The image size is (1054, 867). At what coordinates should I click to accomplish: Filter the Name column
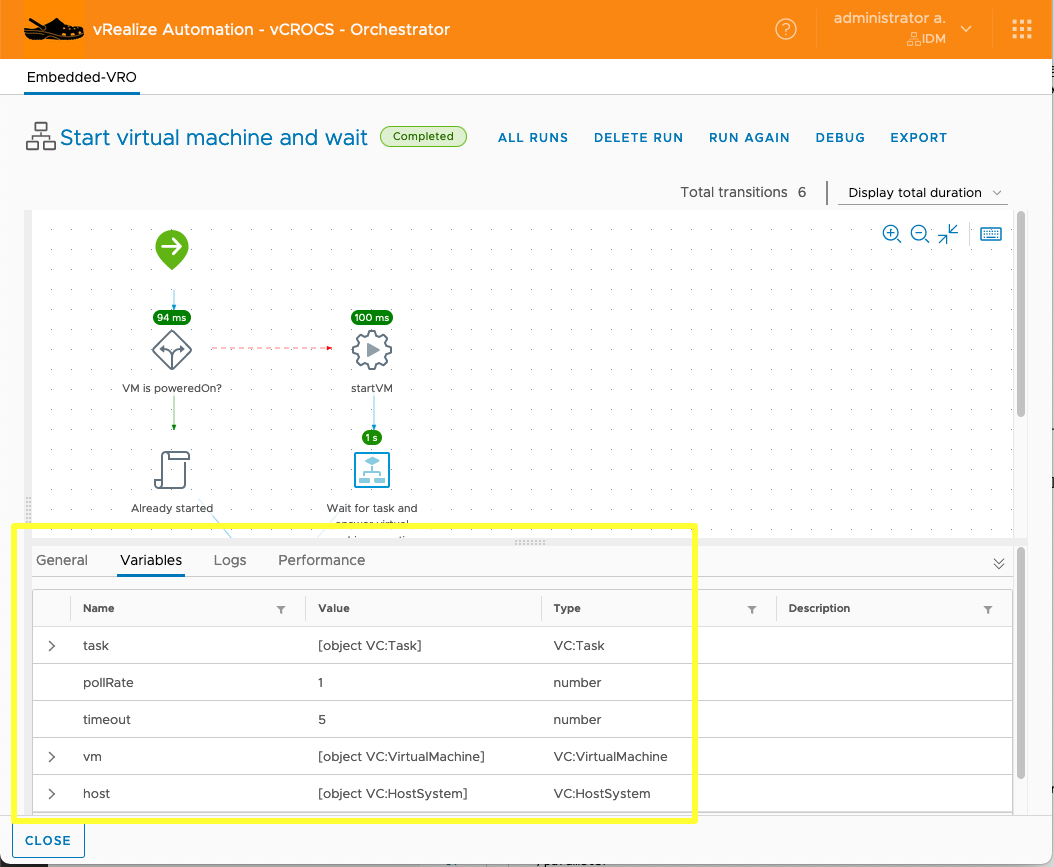[281, 609]
